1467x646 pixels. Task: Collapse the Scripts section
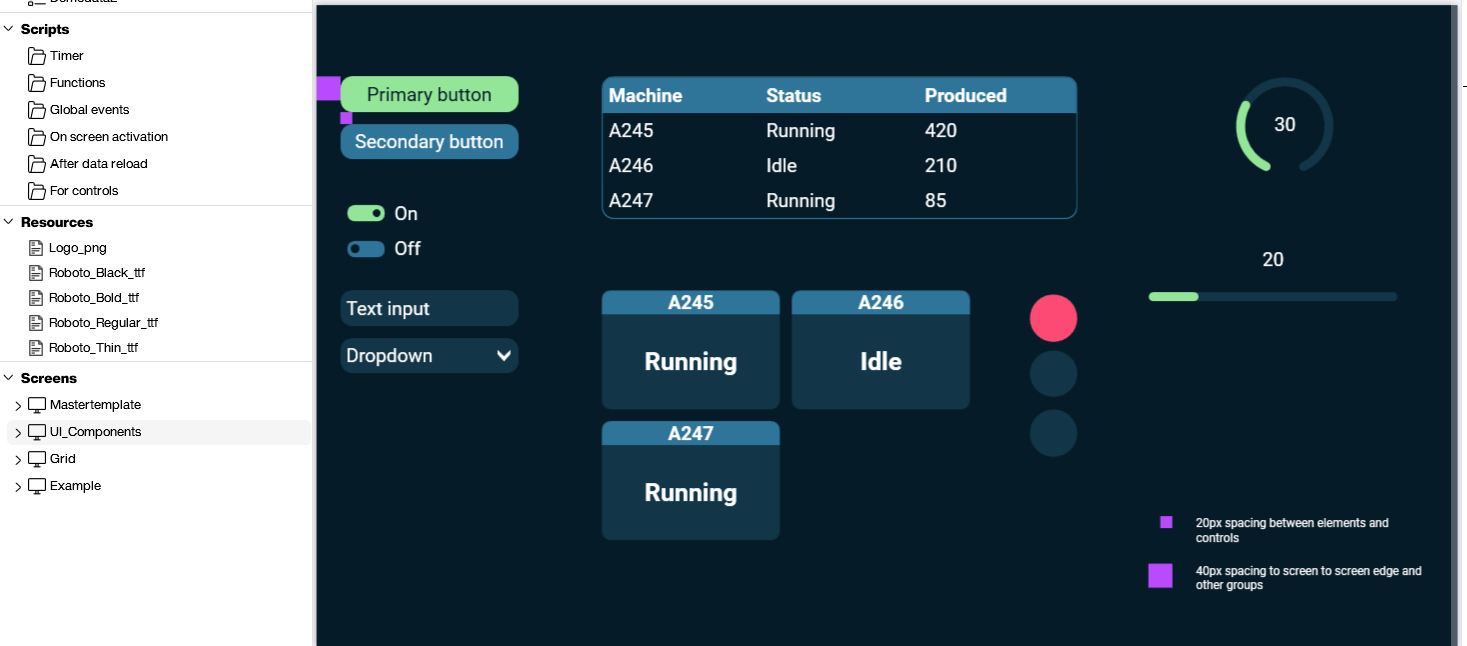(8, 29)
